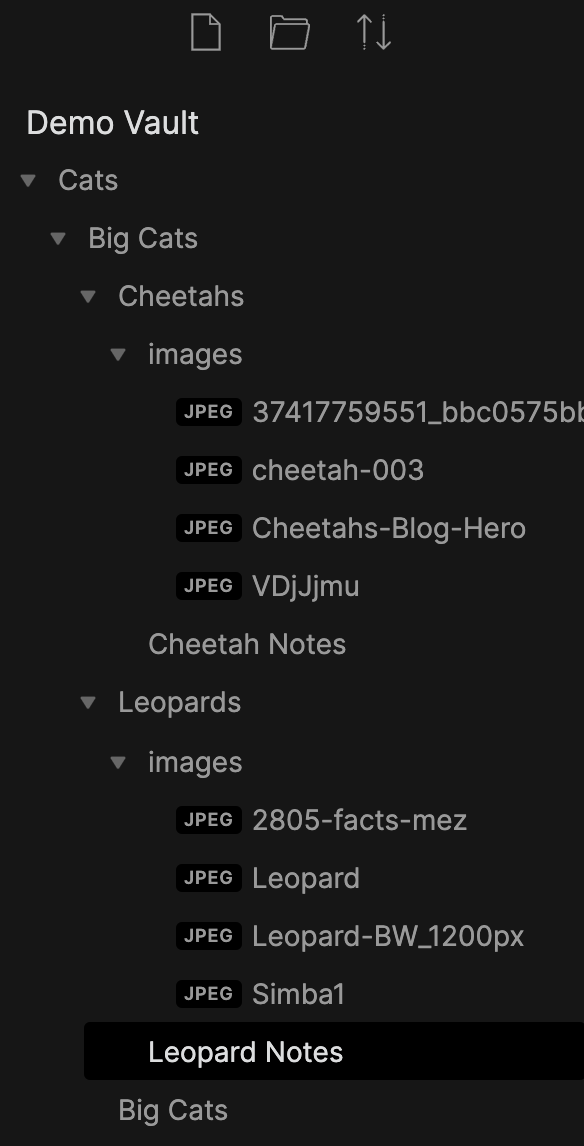Viewport: 584px width, 1146px height.
Task: Click JPEG badge beside cheetah-003
Action: click(x=209, y=470)
